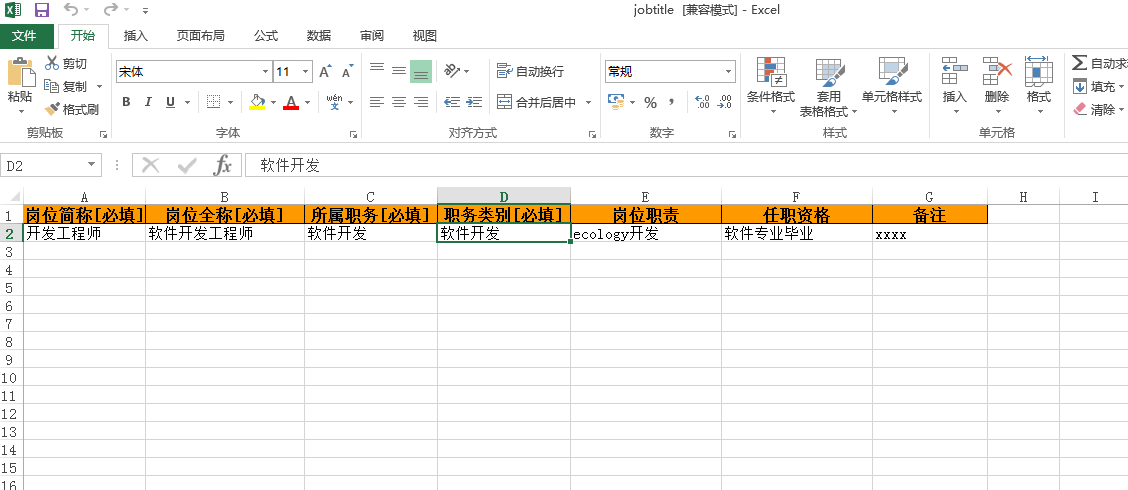Open the font name 宋体 dropdown

click(x=265, y=72)
